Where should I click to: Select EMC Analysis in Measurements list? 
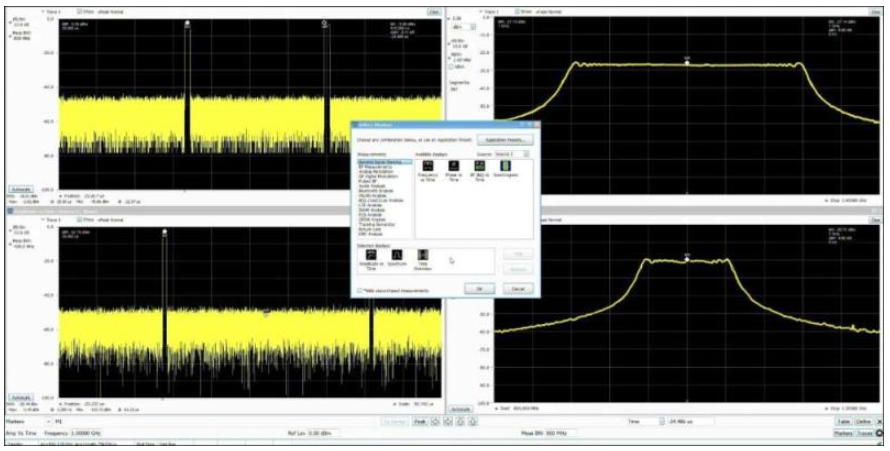370,234
